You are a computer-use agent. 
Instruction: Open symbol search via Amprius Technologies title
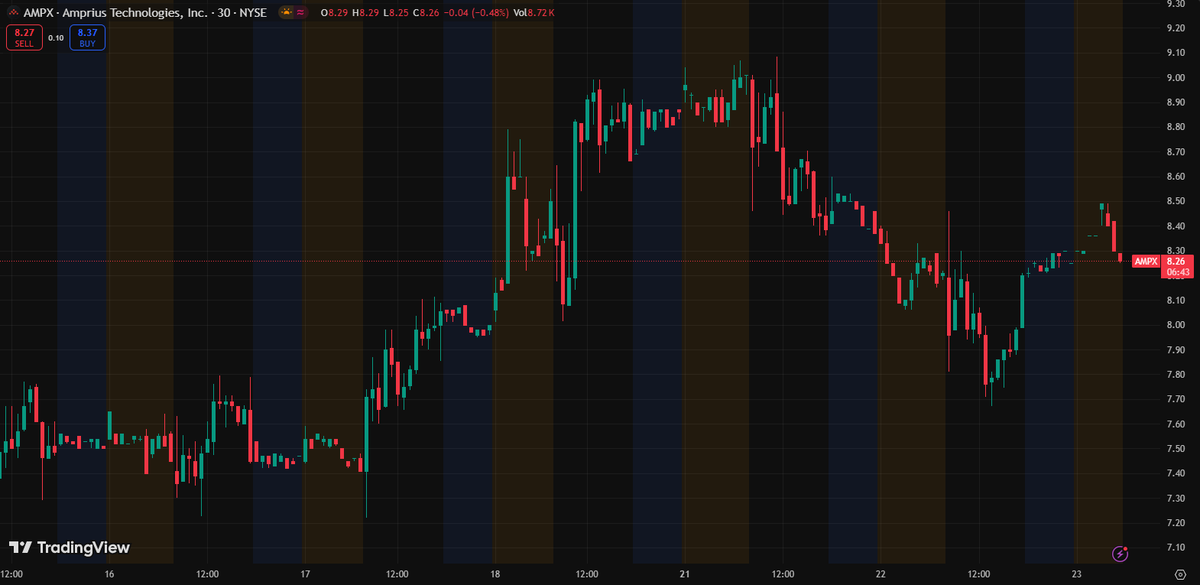click(136, 12)
